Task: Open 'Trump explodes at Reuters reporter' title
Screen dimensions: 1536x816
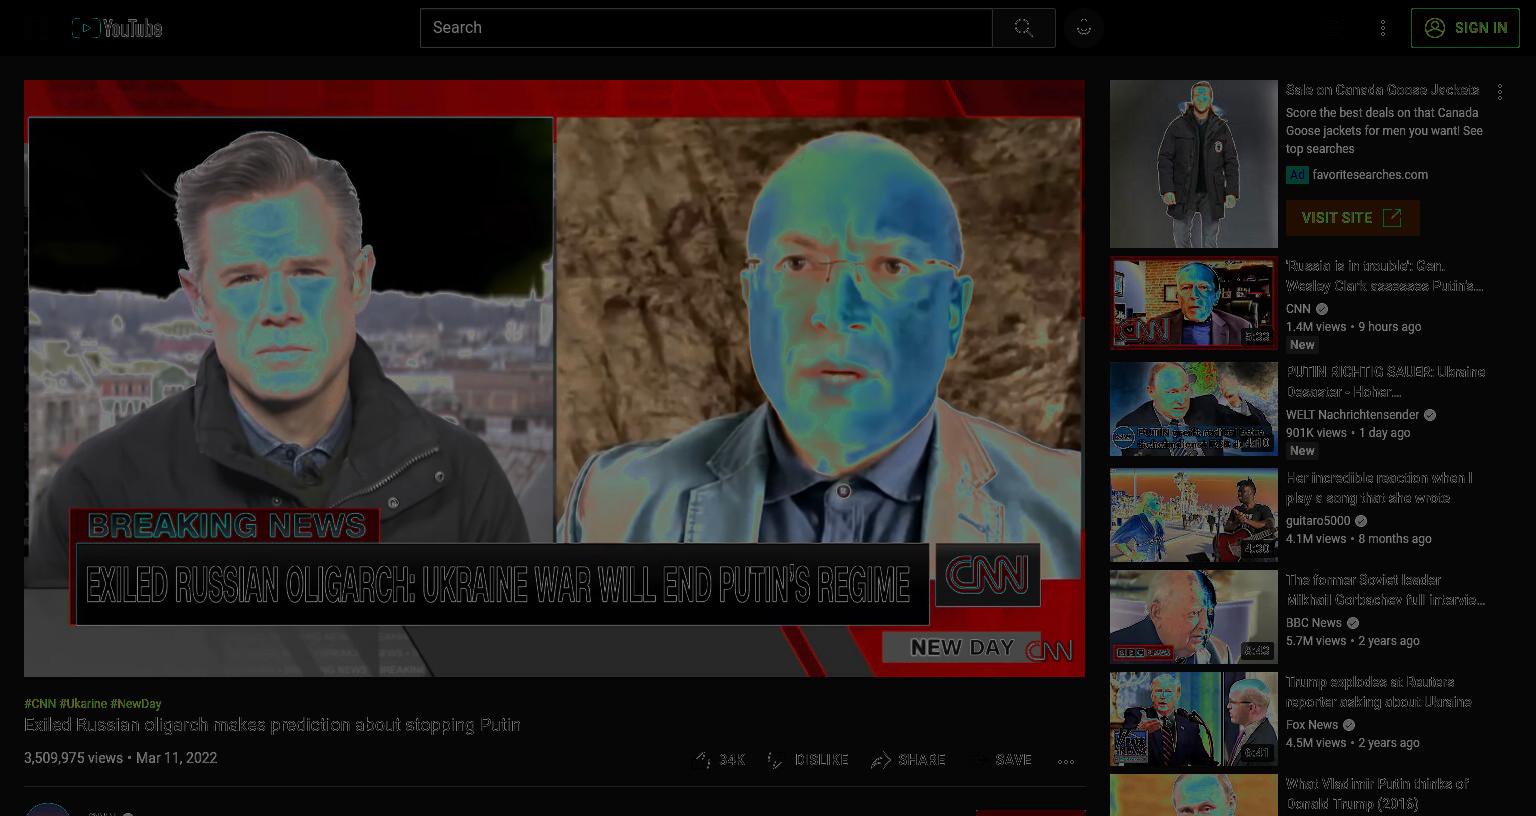Action: pos(1379,692)
